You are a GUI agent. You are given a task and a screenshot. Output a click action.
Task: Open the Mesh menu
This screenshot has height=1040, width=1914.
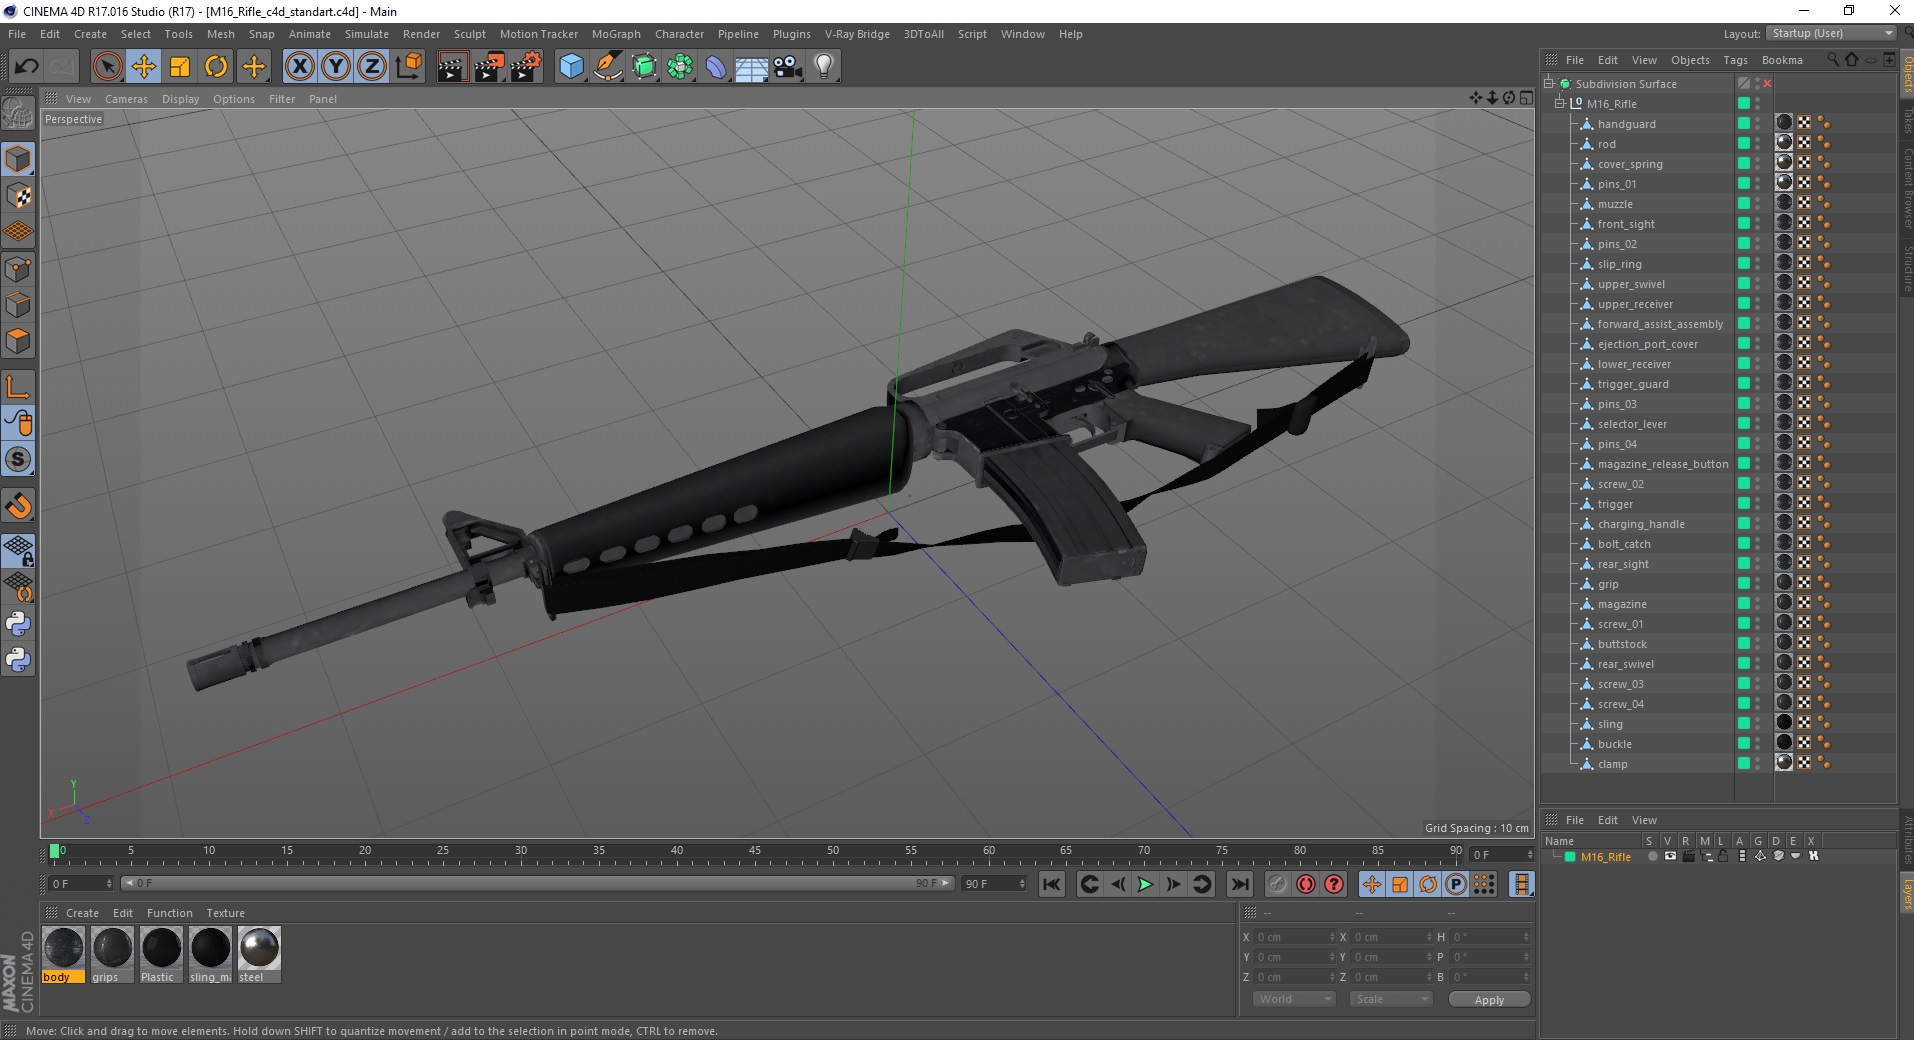click(221, 34)
